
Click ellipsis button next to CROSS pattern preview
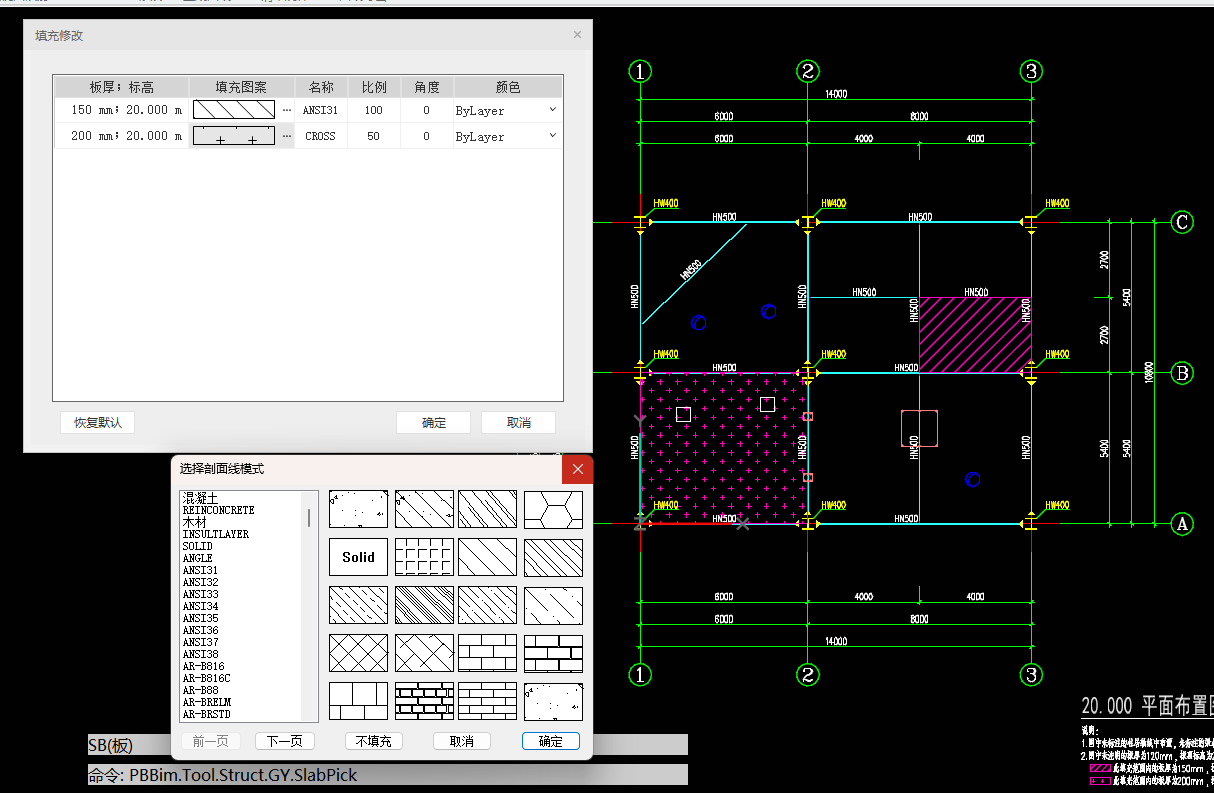pyautogui.click(x=287, y=136)
